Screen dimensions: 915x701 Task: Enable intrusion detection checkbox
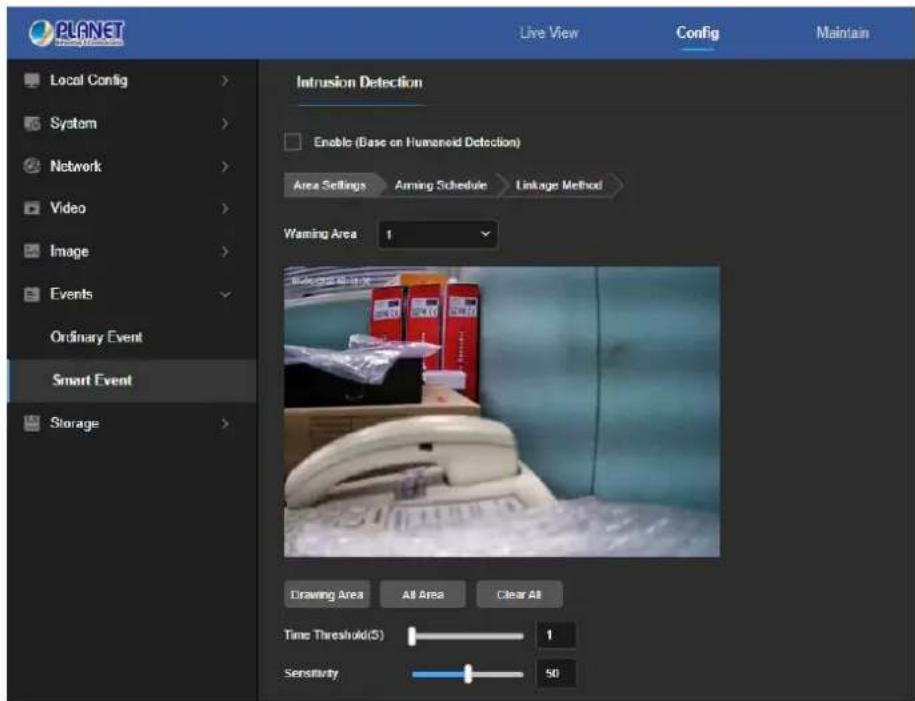pos(293,142)
